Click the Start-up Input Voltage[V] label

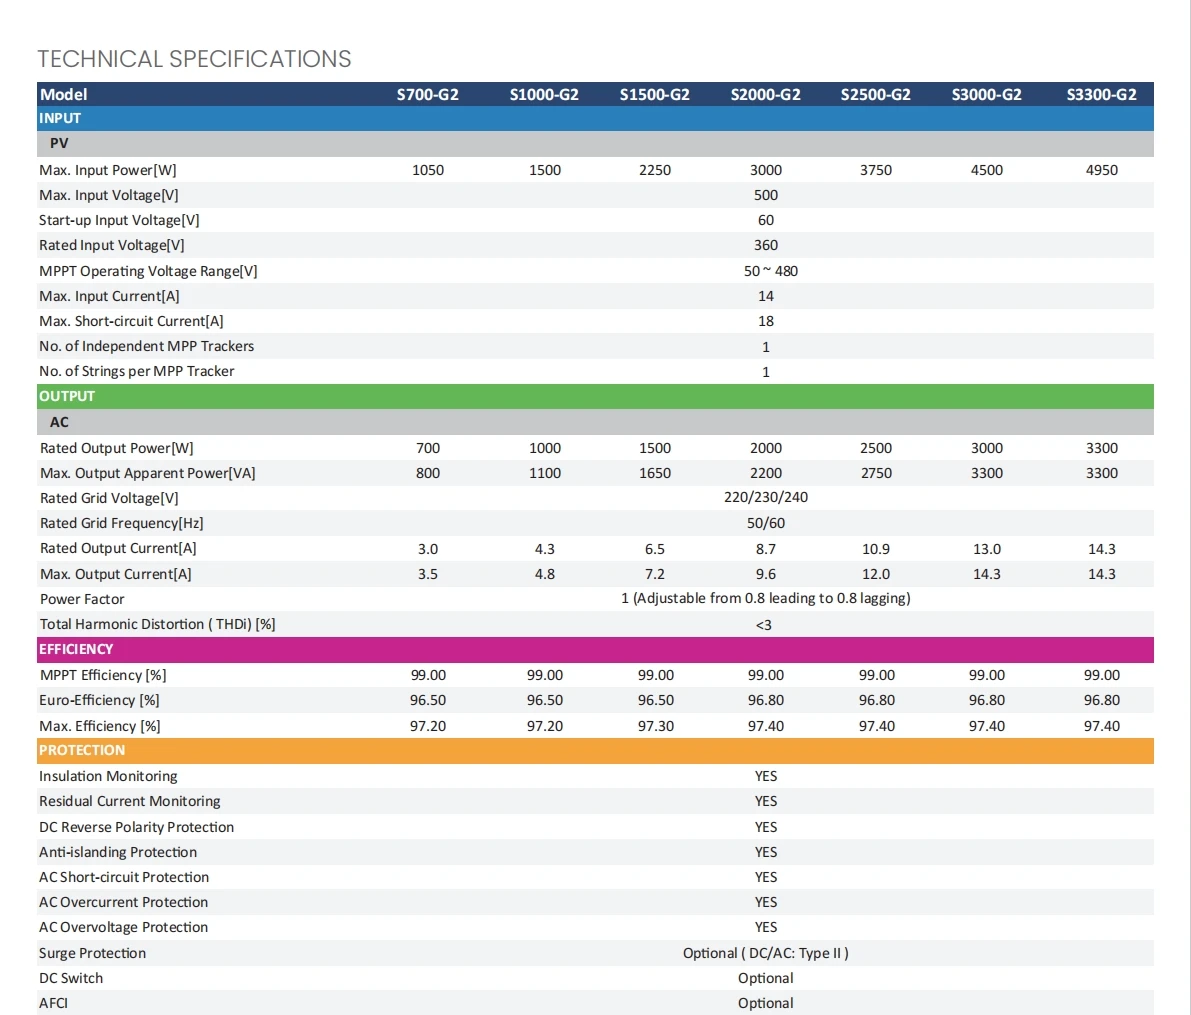click(119, 220)
